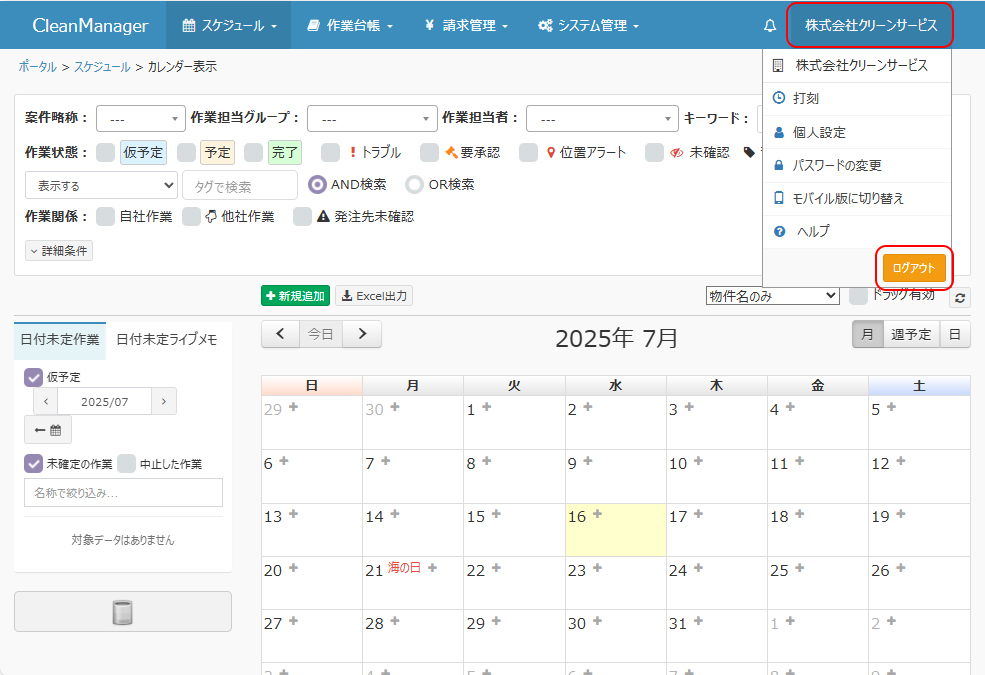Toggle the 仮予定 work status checkbox

(106, 153)
